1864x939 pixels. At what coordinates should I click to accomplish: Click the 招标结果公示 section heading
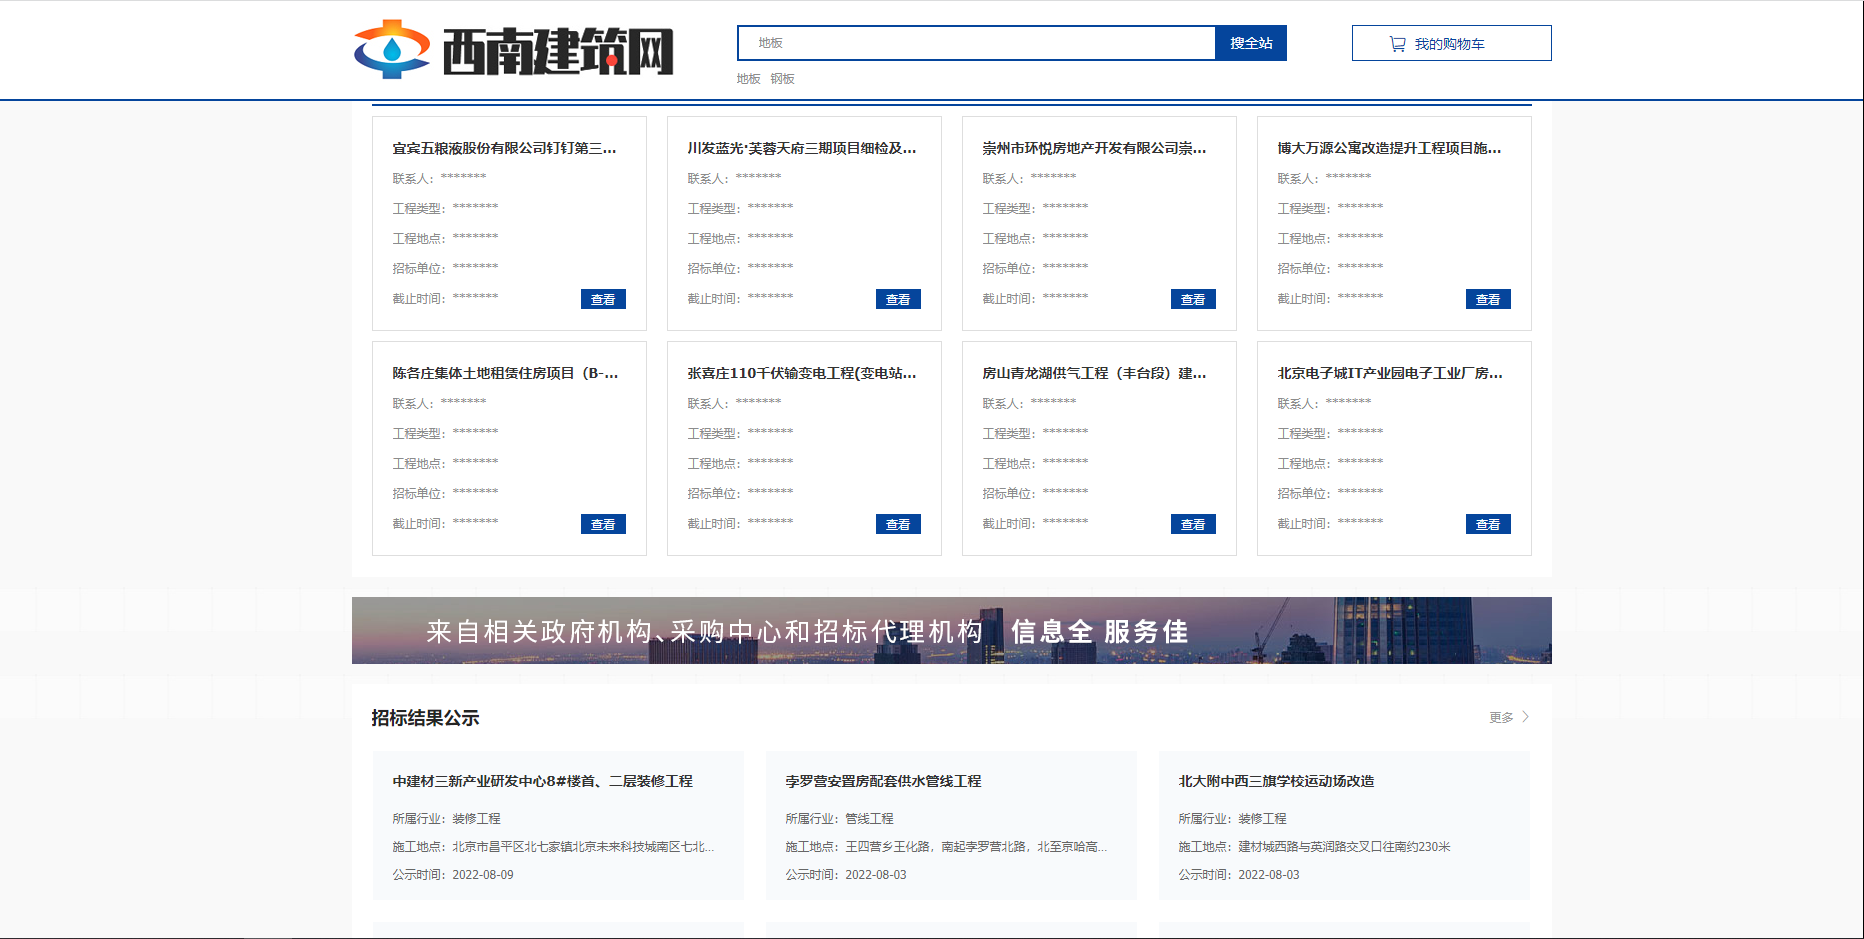point(425,718)
